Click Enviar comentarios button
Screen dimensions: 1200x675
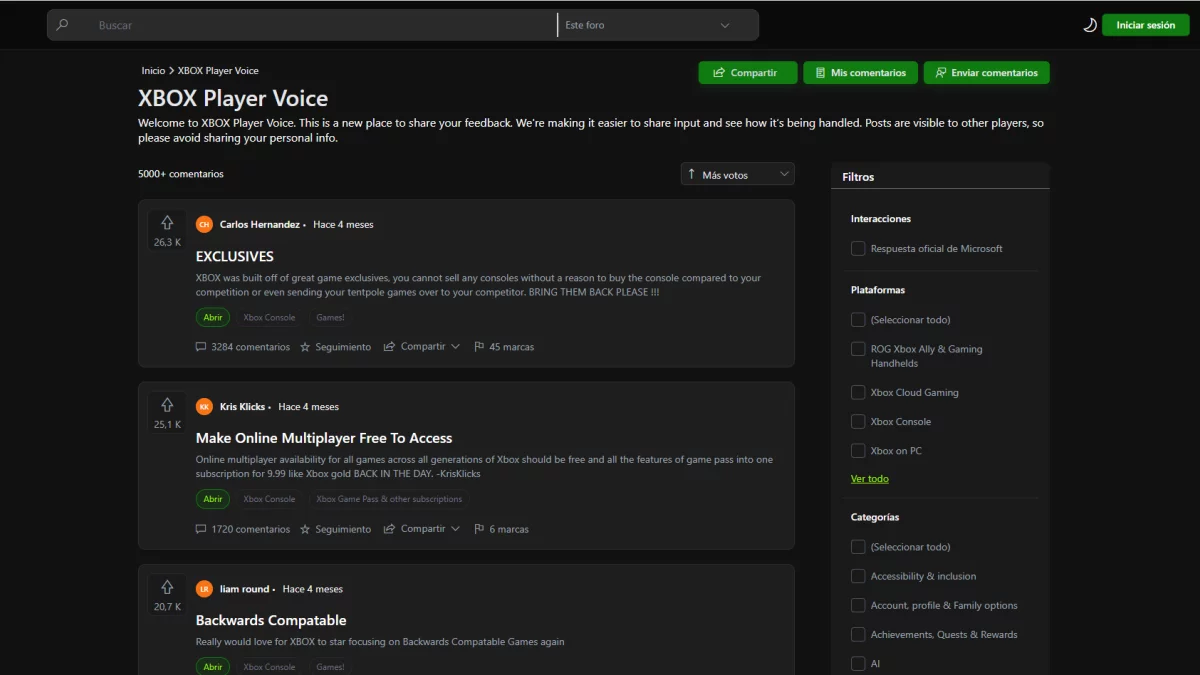(x=987, y=73)
